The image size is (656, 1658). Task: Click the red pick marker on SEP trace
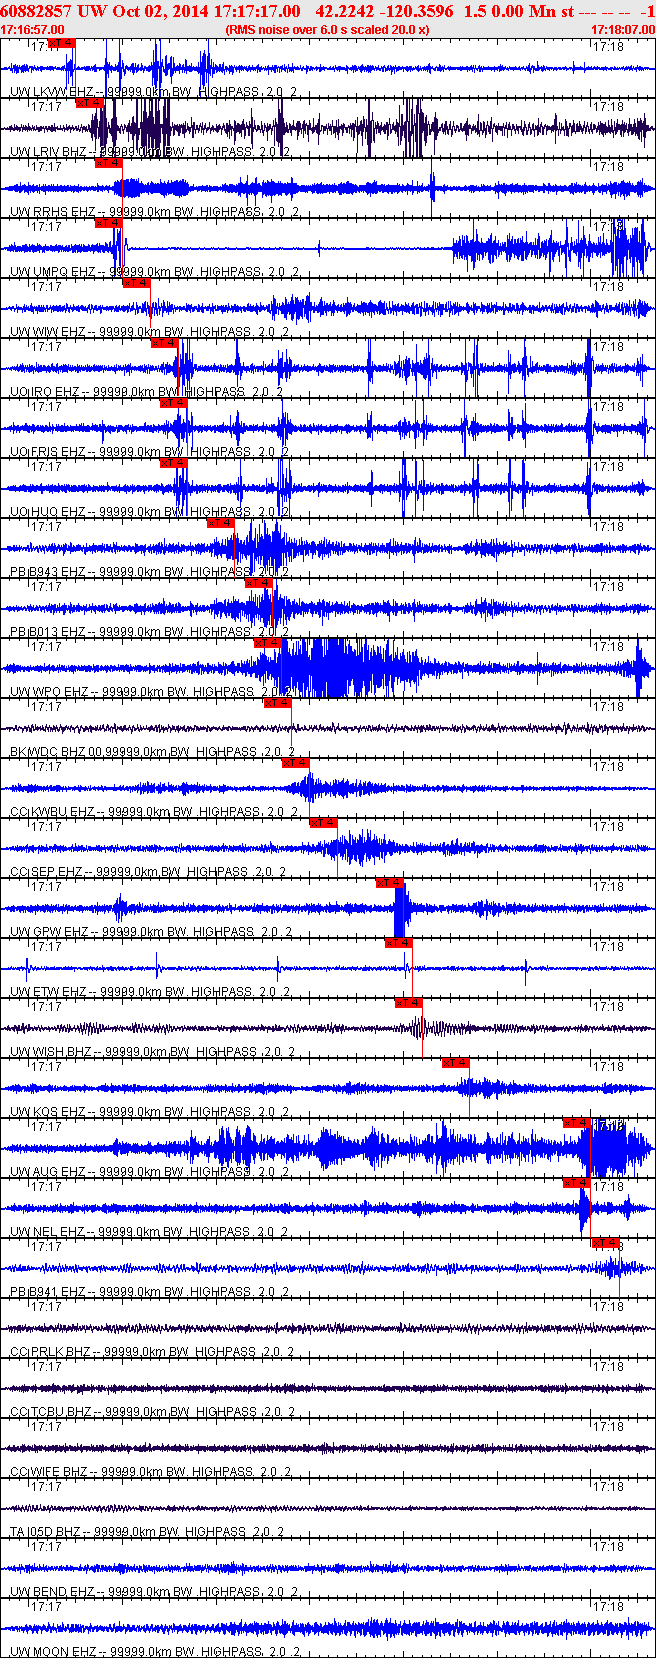pyautogui.click(x=323, y=823)
